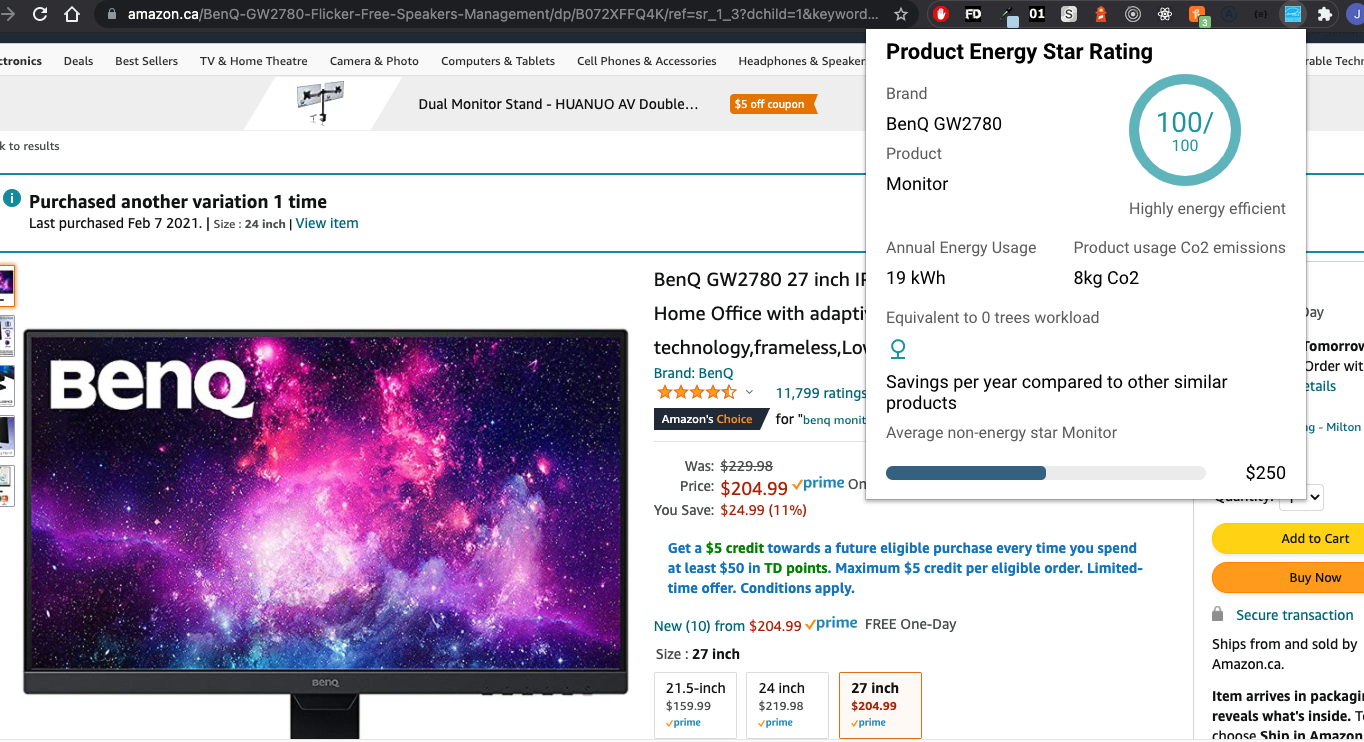Screen dimensions: 1364x742
Task: Click the AdBlock stop-hand extension icon
Action: [x=940, y=14]
